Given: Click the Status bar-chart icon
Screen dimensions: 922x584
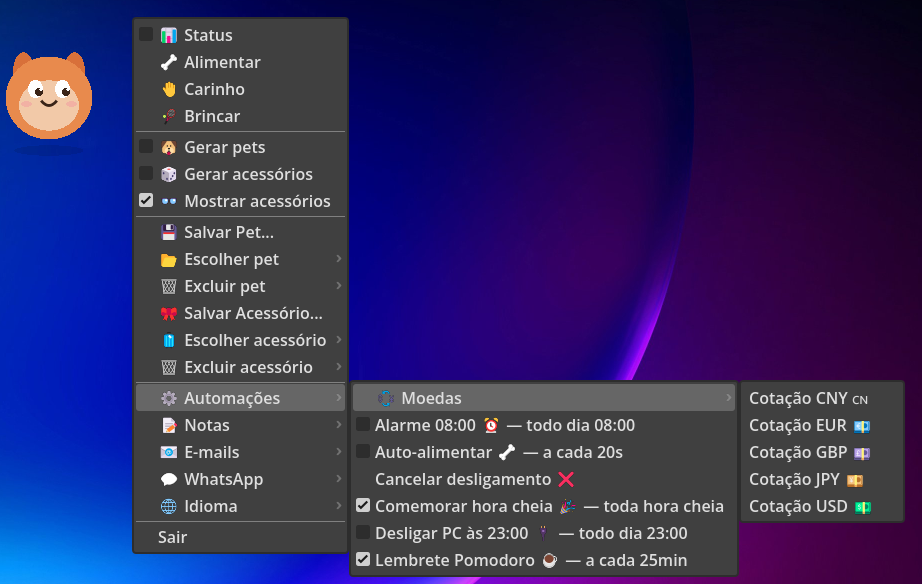Looking at the screenshot, I should [169, 35].
